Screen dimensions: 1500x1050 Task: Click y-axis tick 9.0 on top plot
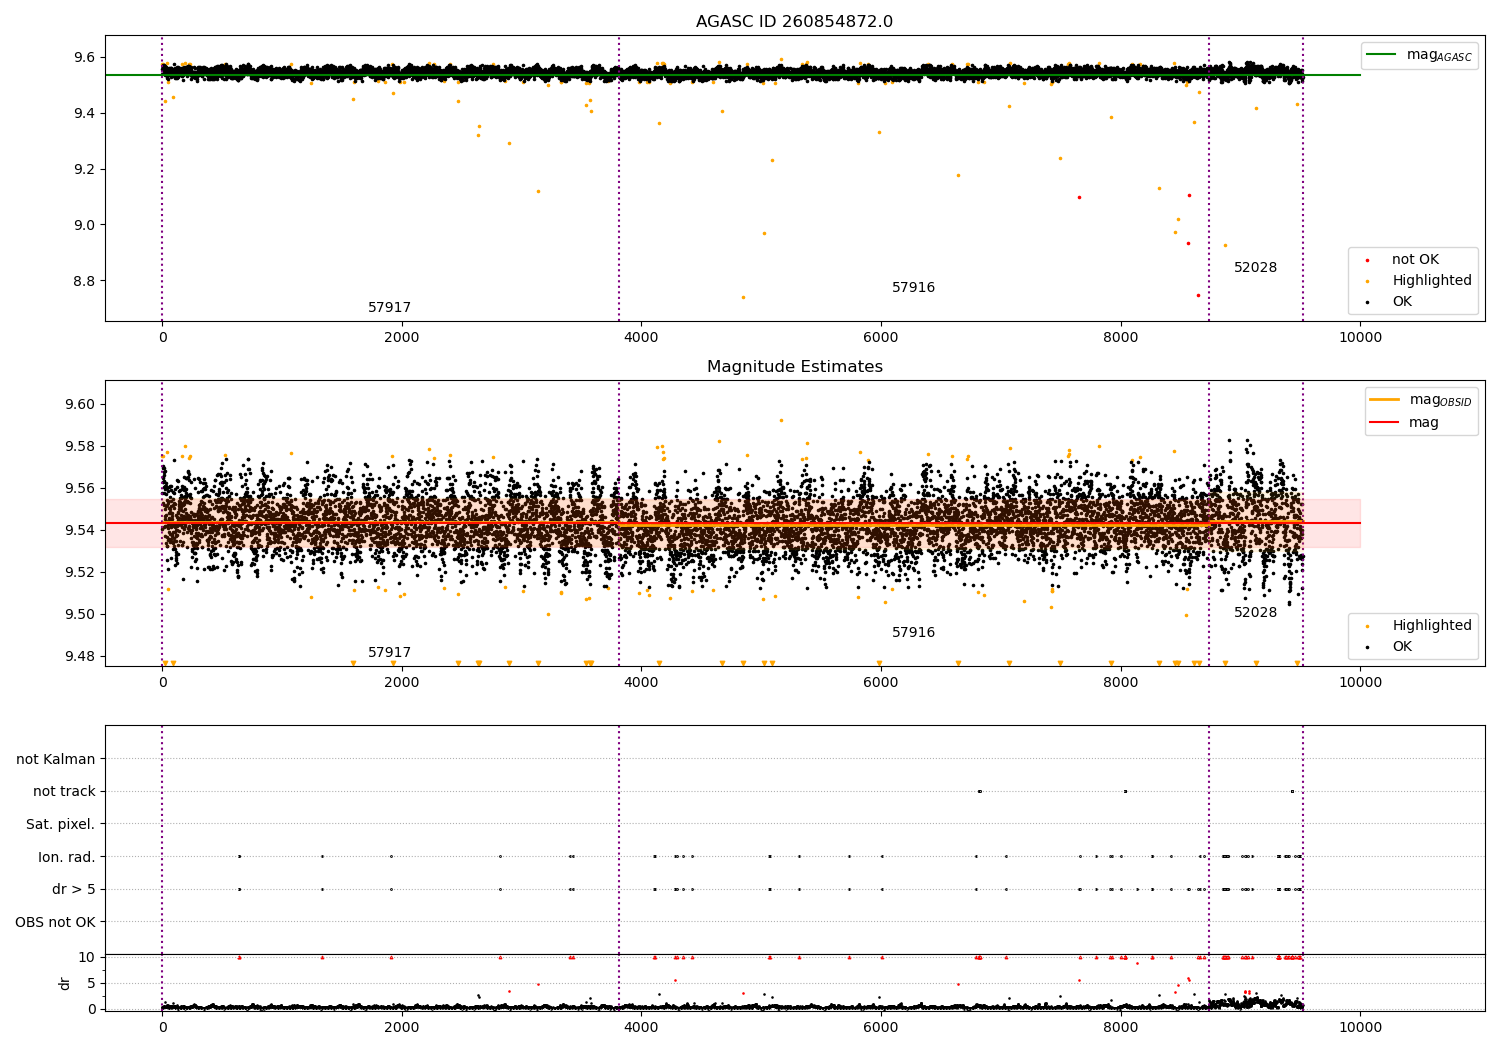pos(83,225)
